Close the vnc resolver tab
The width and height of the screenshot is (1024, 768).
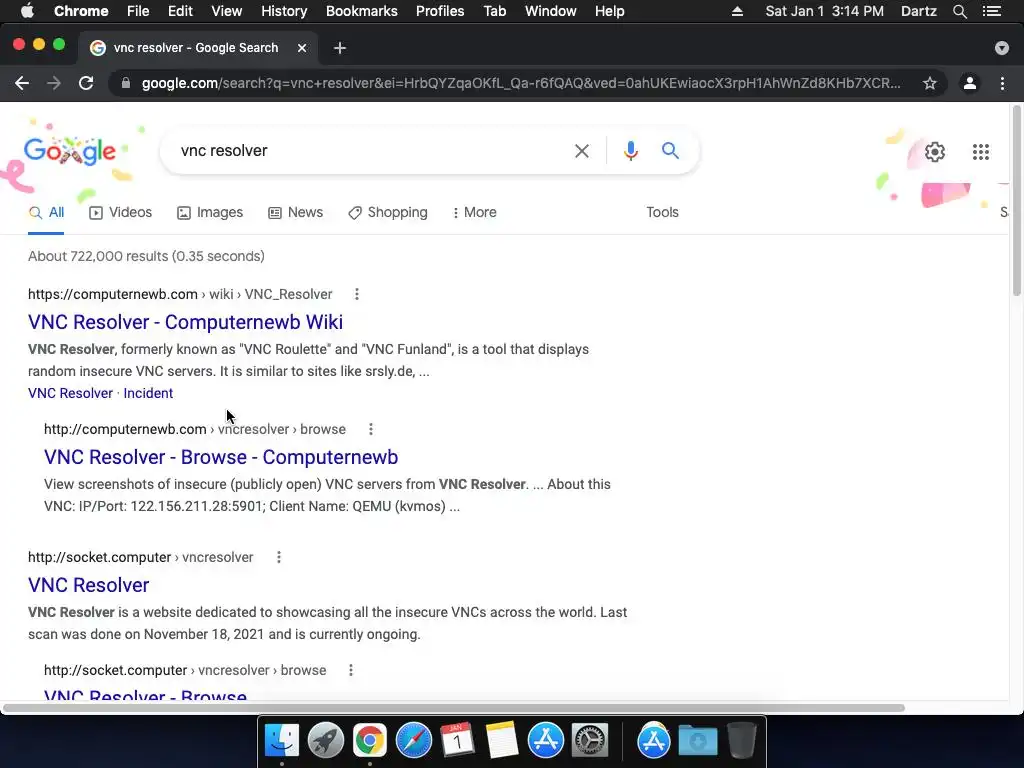point(302,48)
